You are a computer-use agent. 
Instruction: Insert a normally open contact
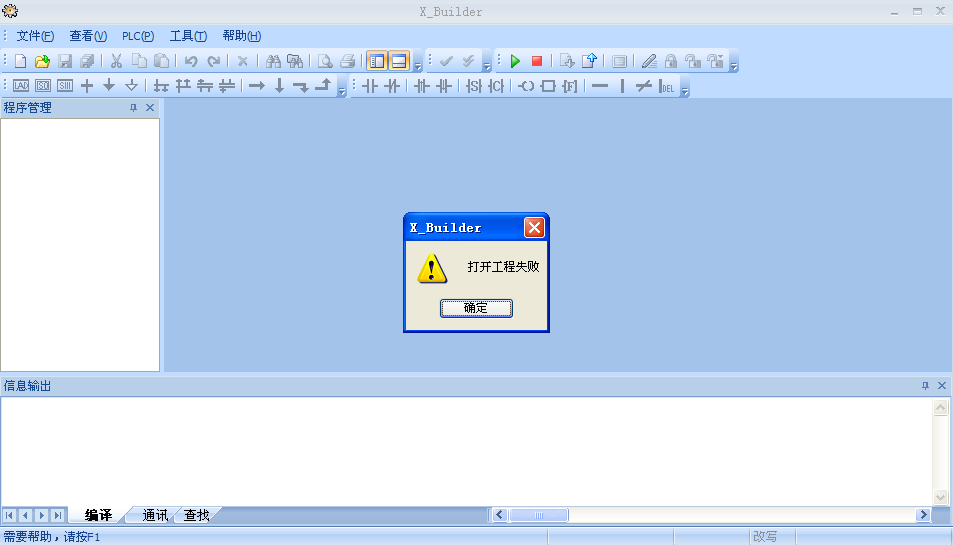pyautogui.click(x=369, y=86)
